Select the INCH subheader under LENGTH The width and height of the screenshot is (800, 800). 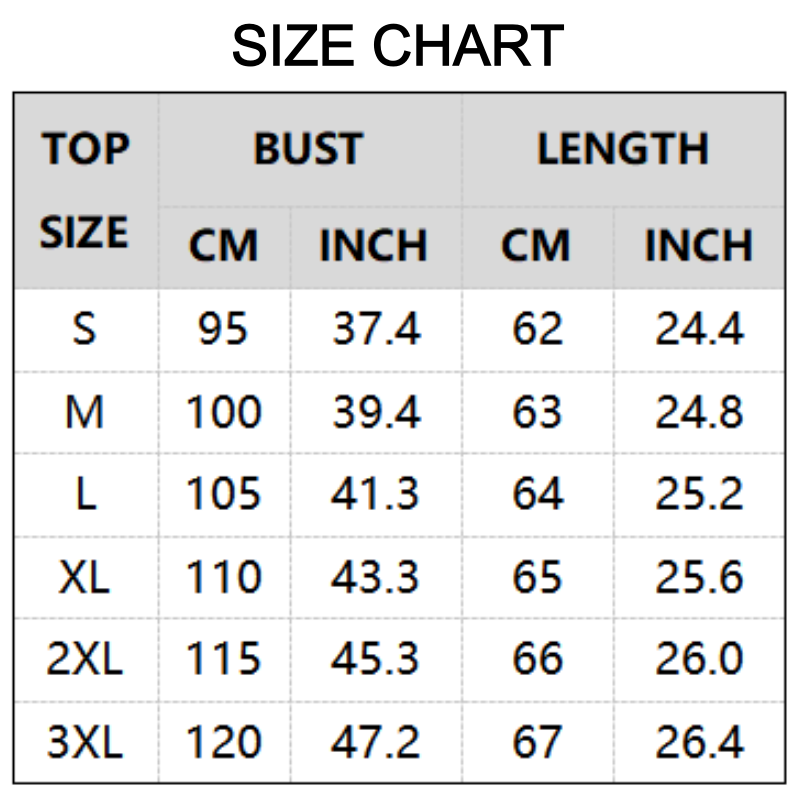[698, 246]
